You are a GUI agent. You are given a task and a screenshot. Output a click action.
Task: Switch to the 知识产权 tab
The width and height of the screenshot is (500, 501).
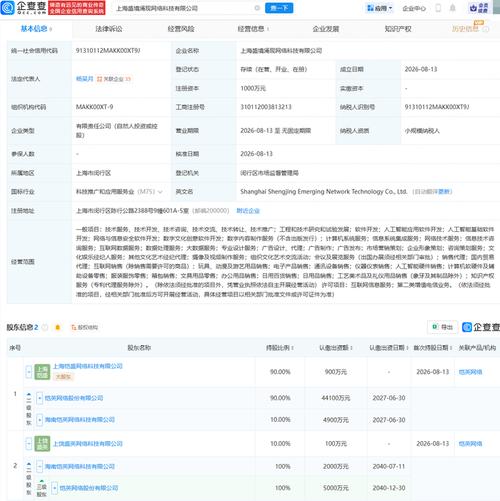pos(398,29)
